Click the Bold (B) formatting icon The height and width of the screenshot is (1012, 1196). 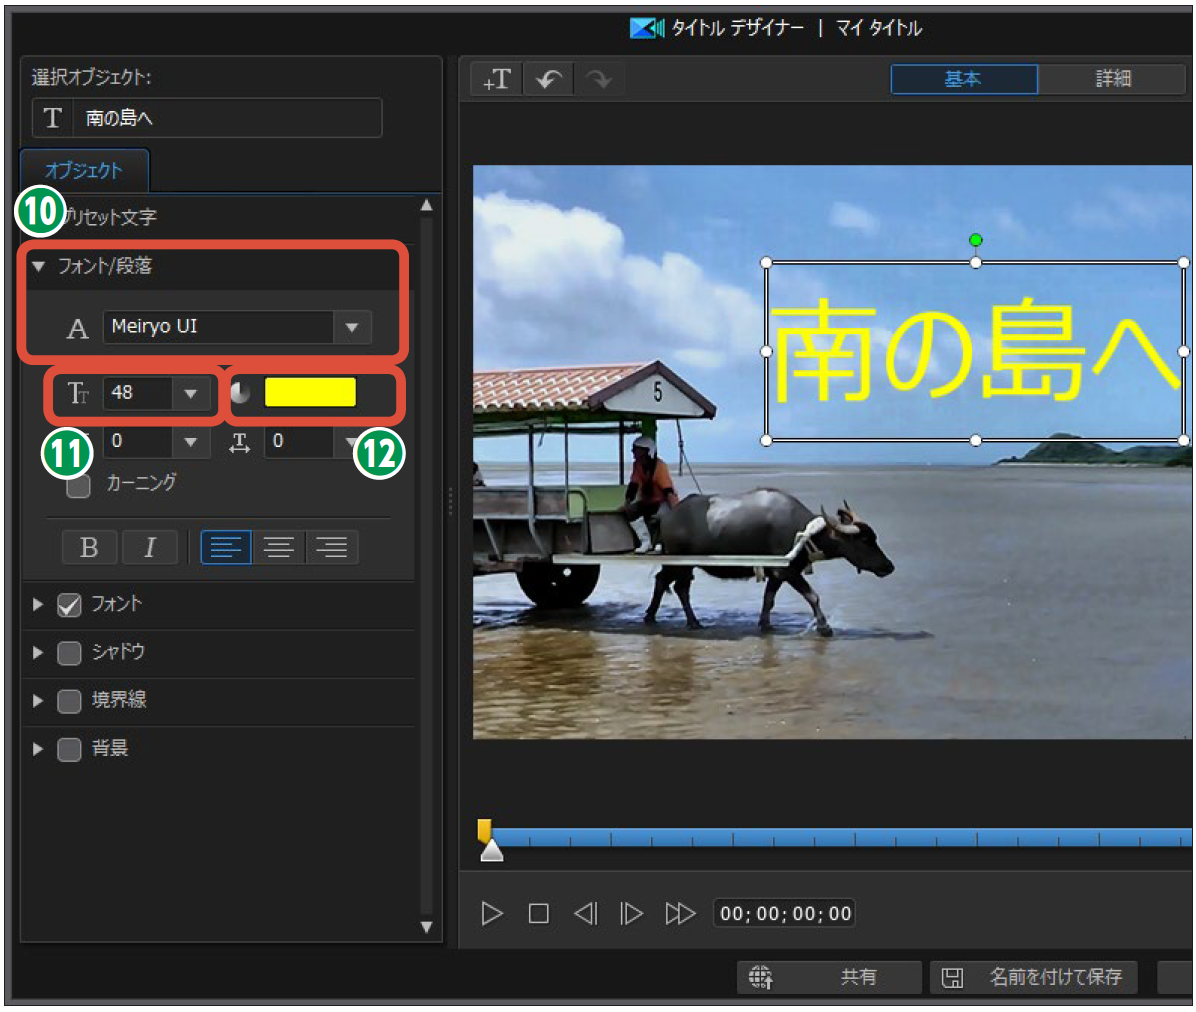(x=89, y=547)
